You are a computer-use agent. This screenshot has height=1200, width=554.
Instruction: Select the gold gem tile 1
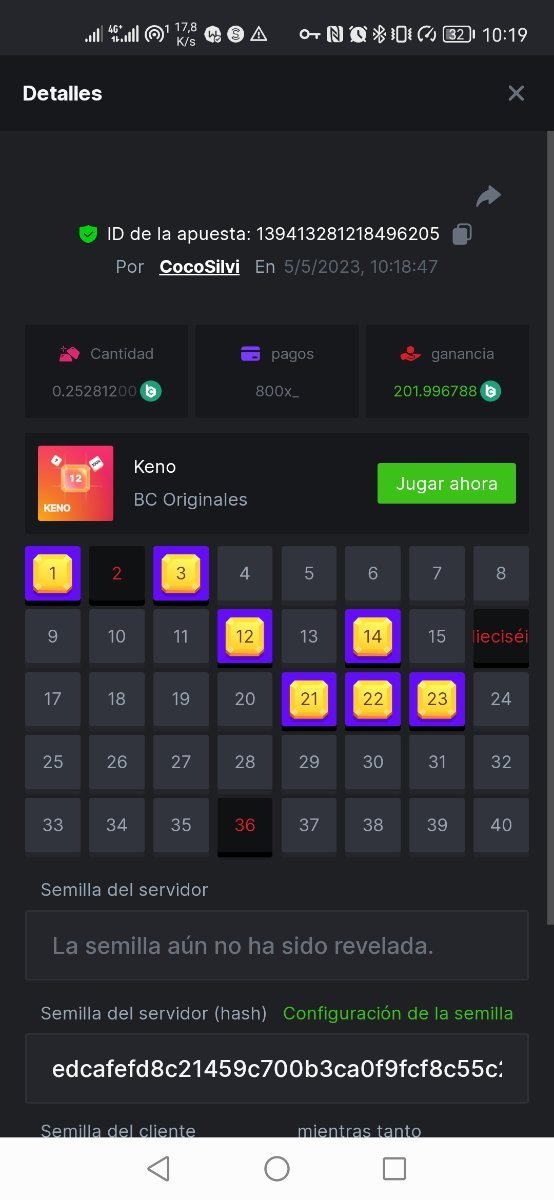53,574
